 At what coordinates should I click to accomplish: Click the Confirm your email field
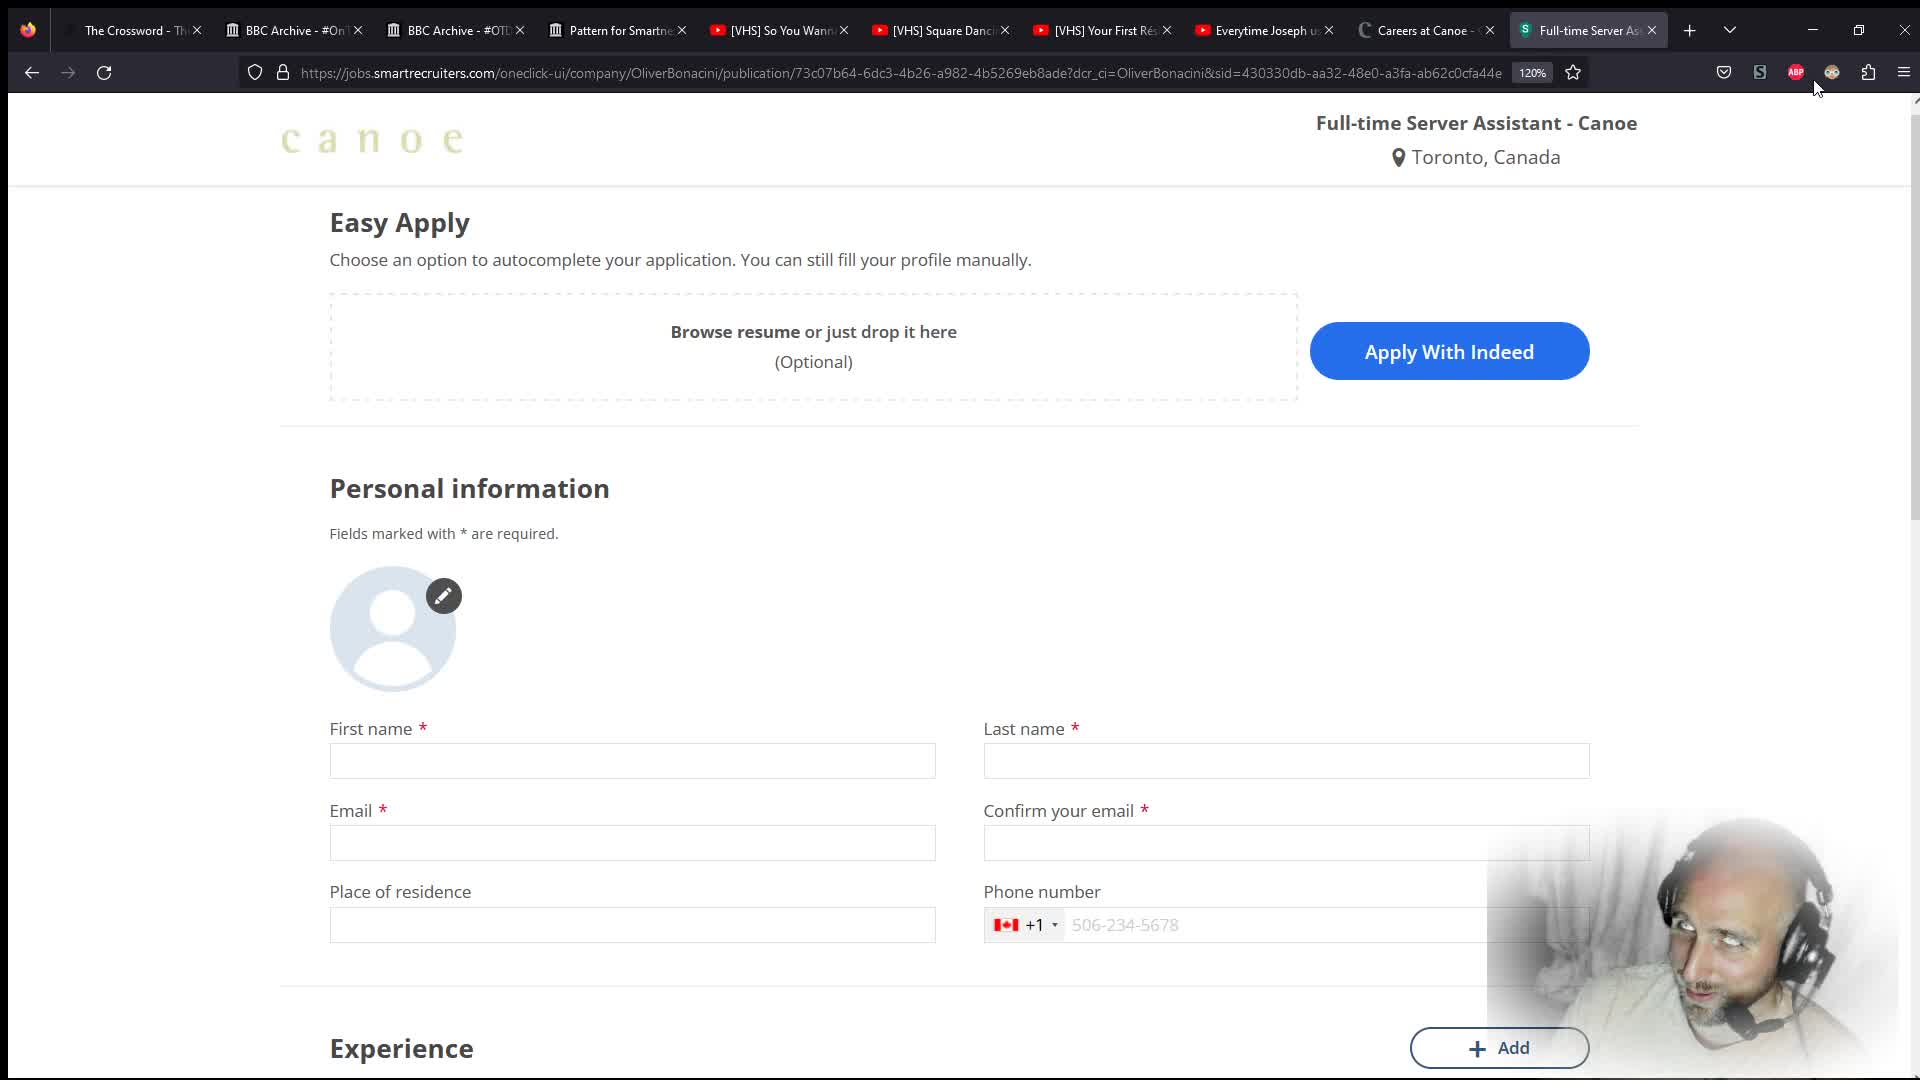click(1286, 843)
